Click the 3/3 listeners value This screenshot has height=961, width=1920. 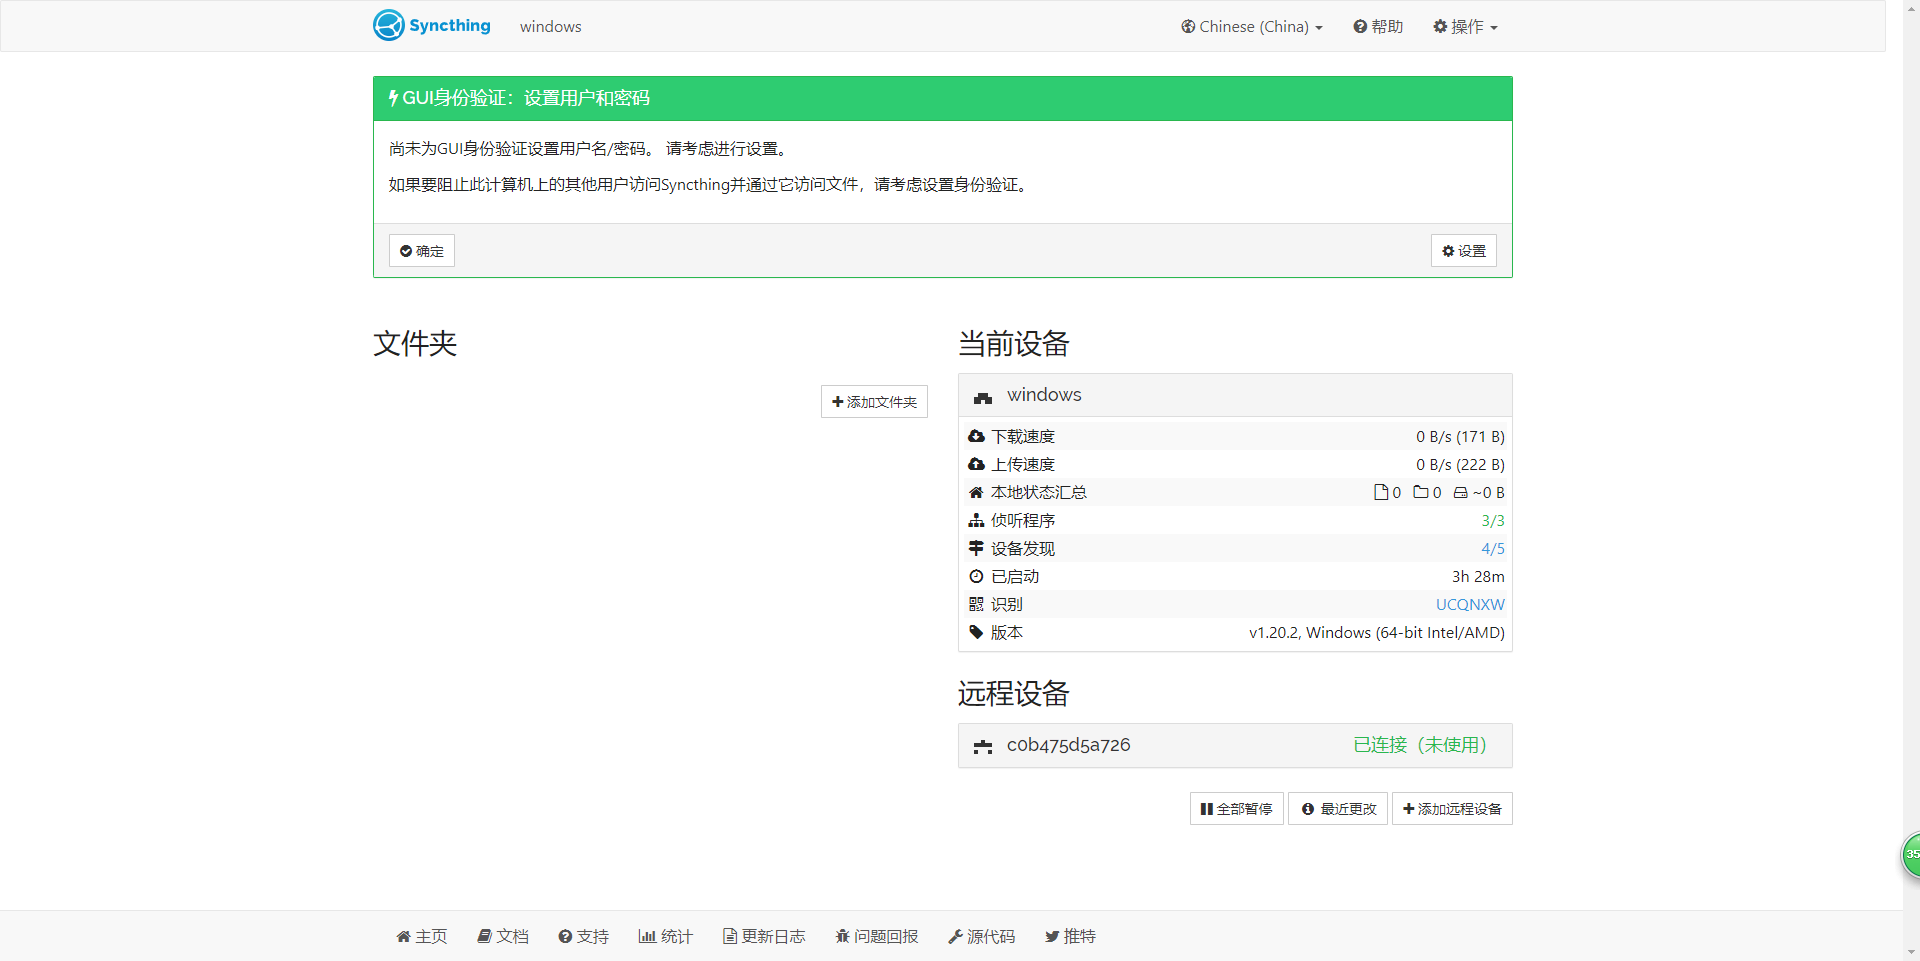pyautogui.click(x=1492, y=520)
